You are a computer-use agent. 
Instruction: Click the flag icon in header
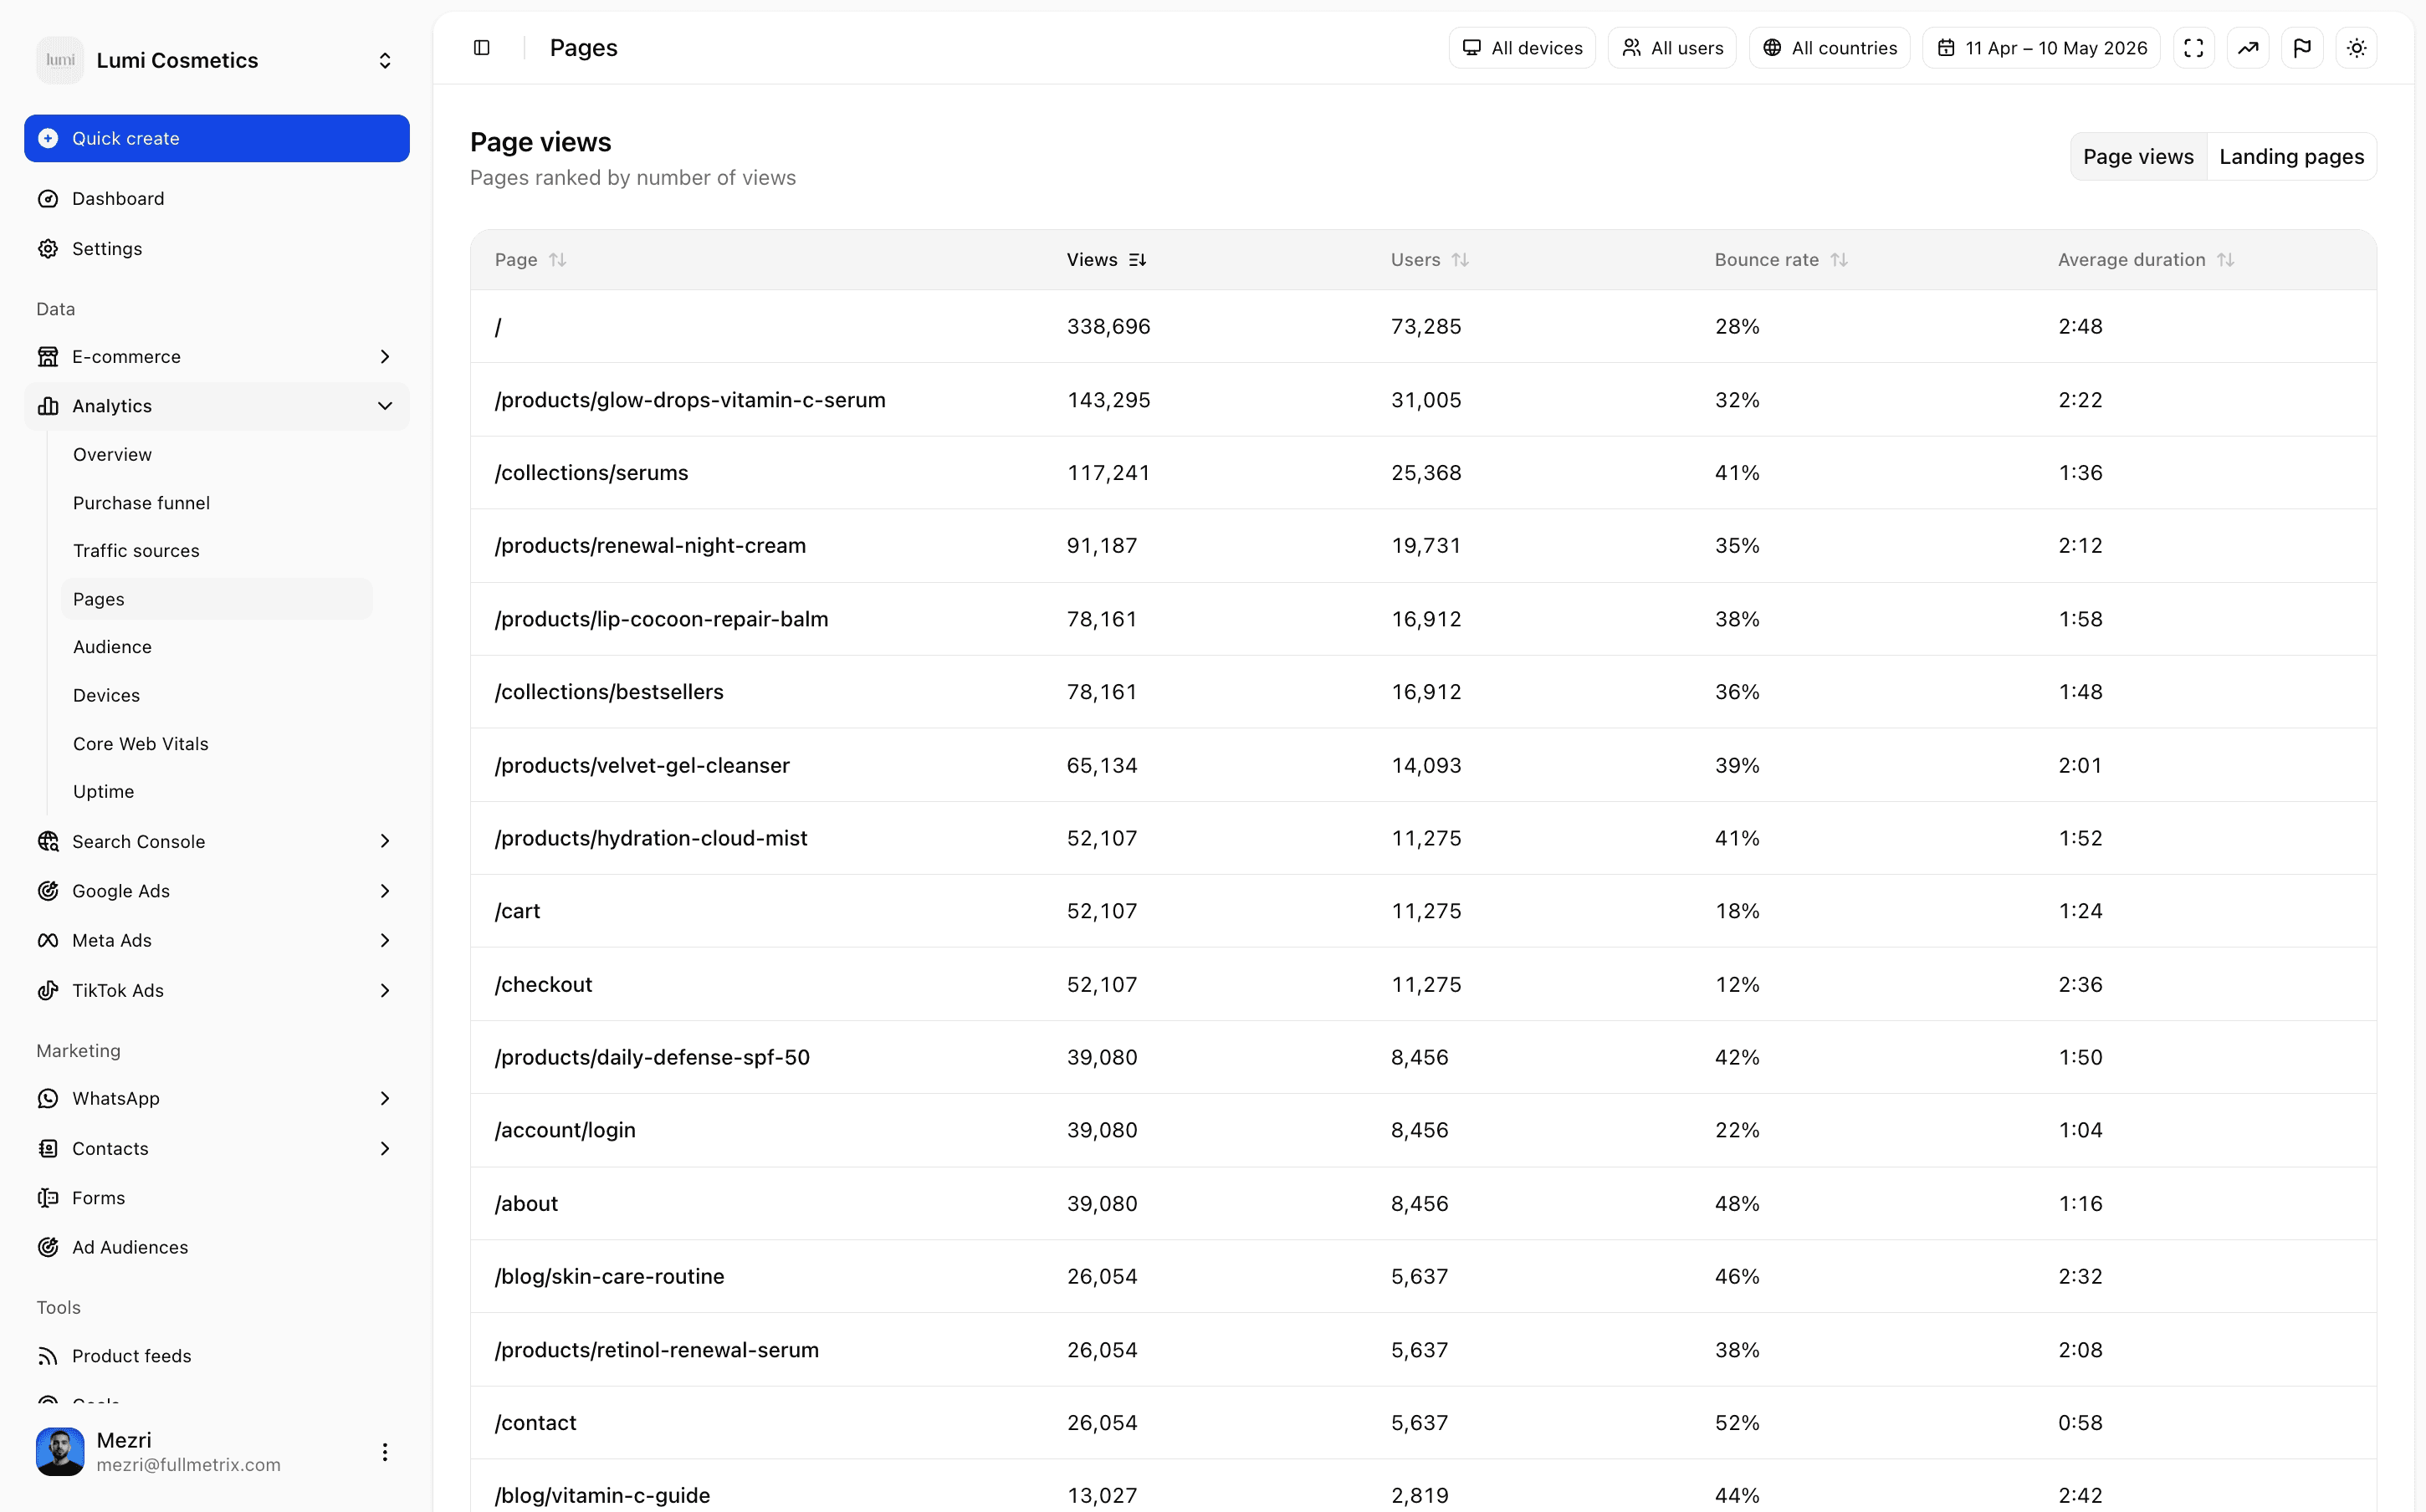coord(2302,48)
